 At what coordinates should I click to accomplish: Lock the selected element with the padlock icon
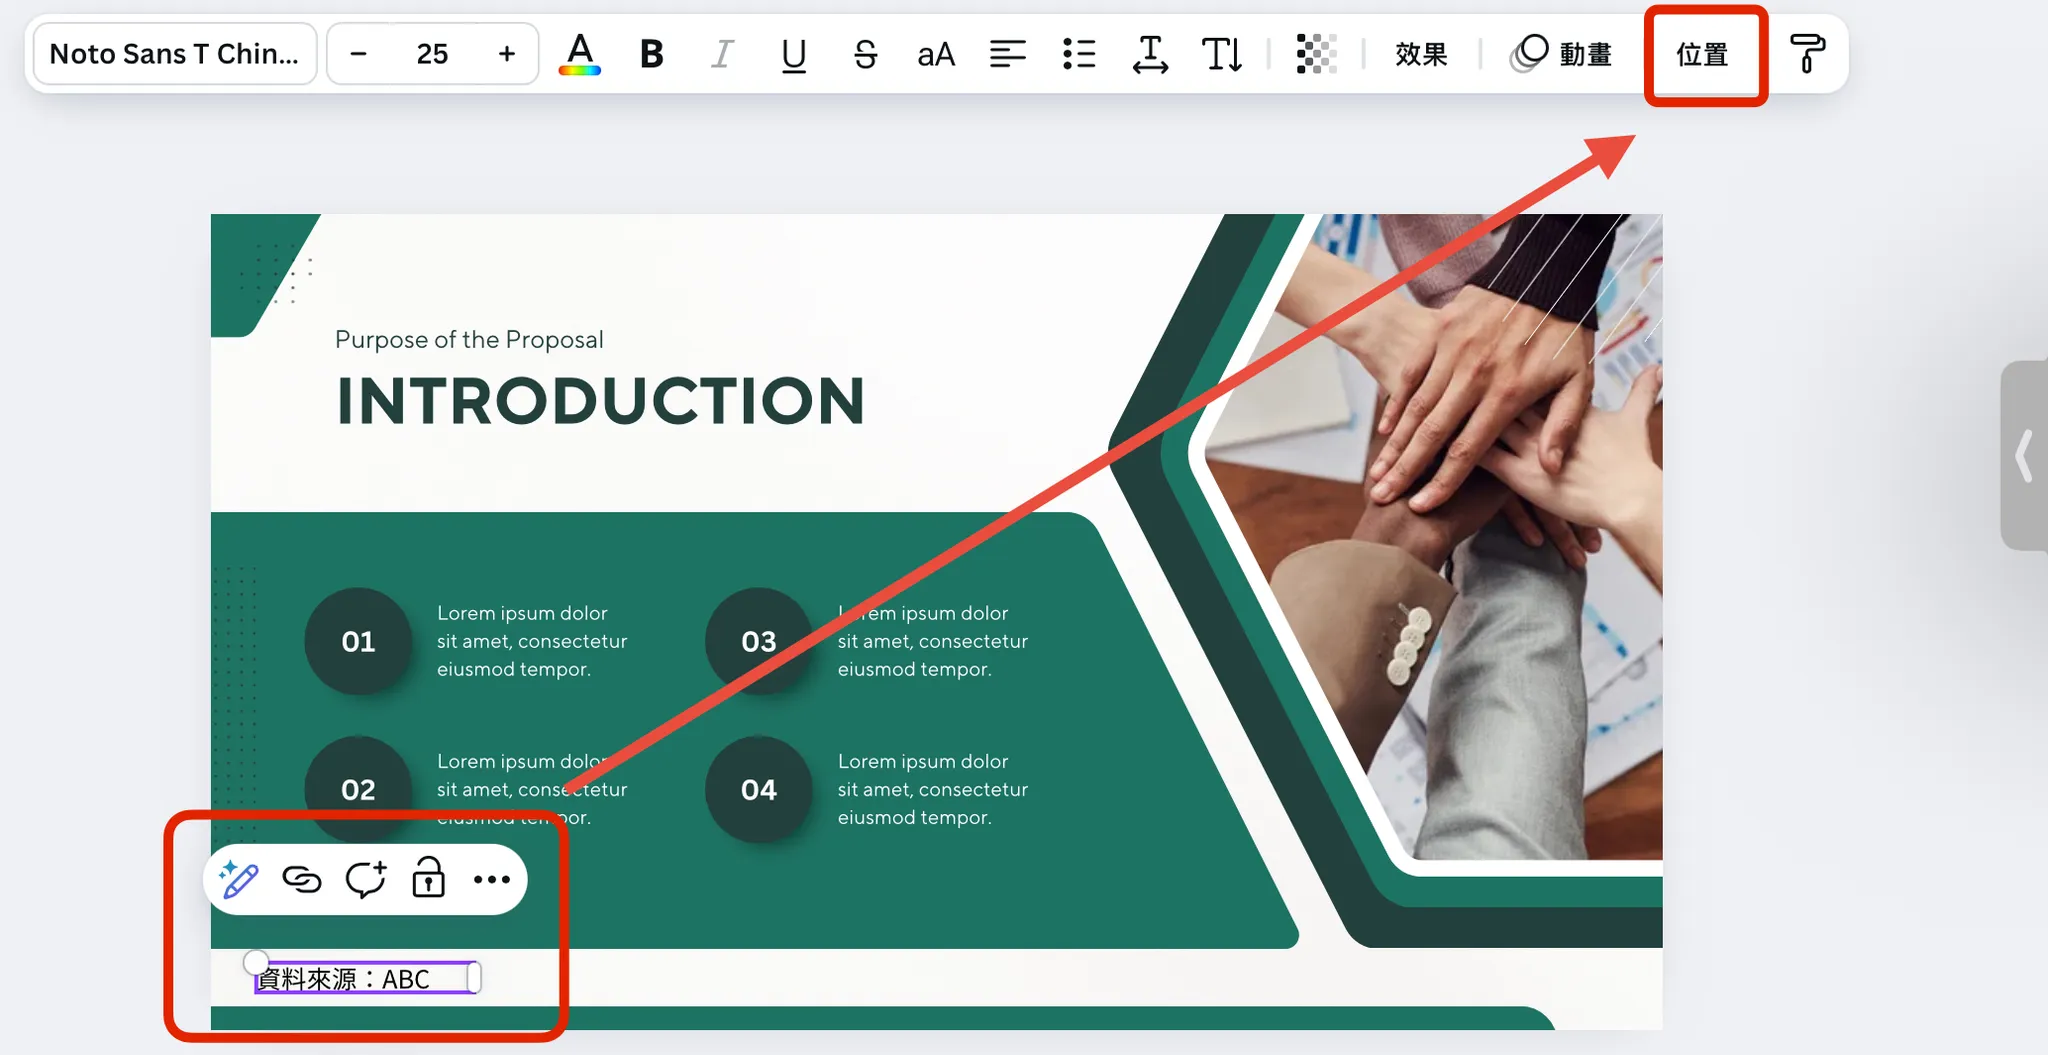[427, 880]
